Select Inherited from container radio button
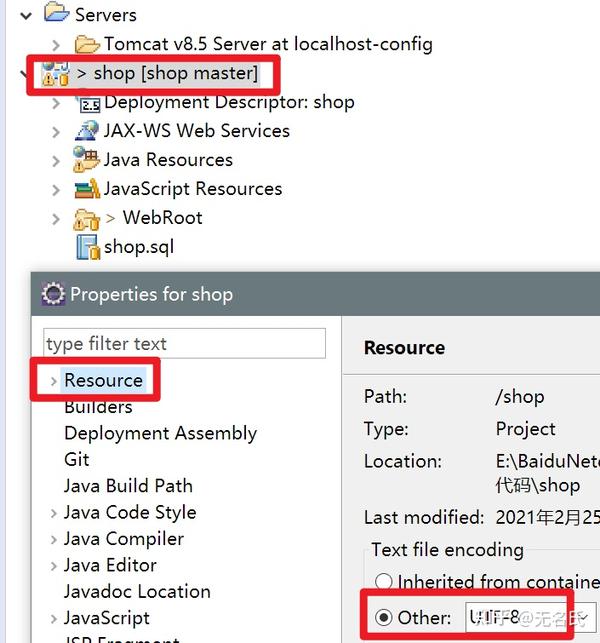The image size is (600, 643). tap(383, 581)
